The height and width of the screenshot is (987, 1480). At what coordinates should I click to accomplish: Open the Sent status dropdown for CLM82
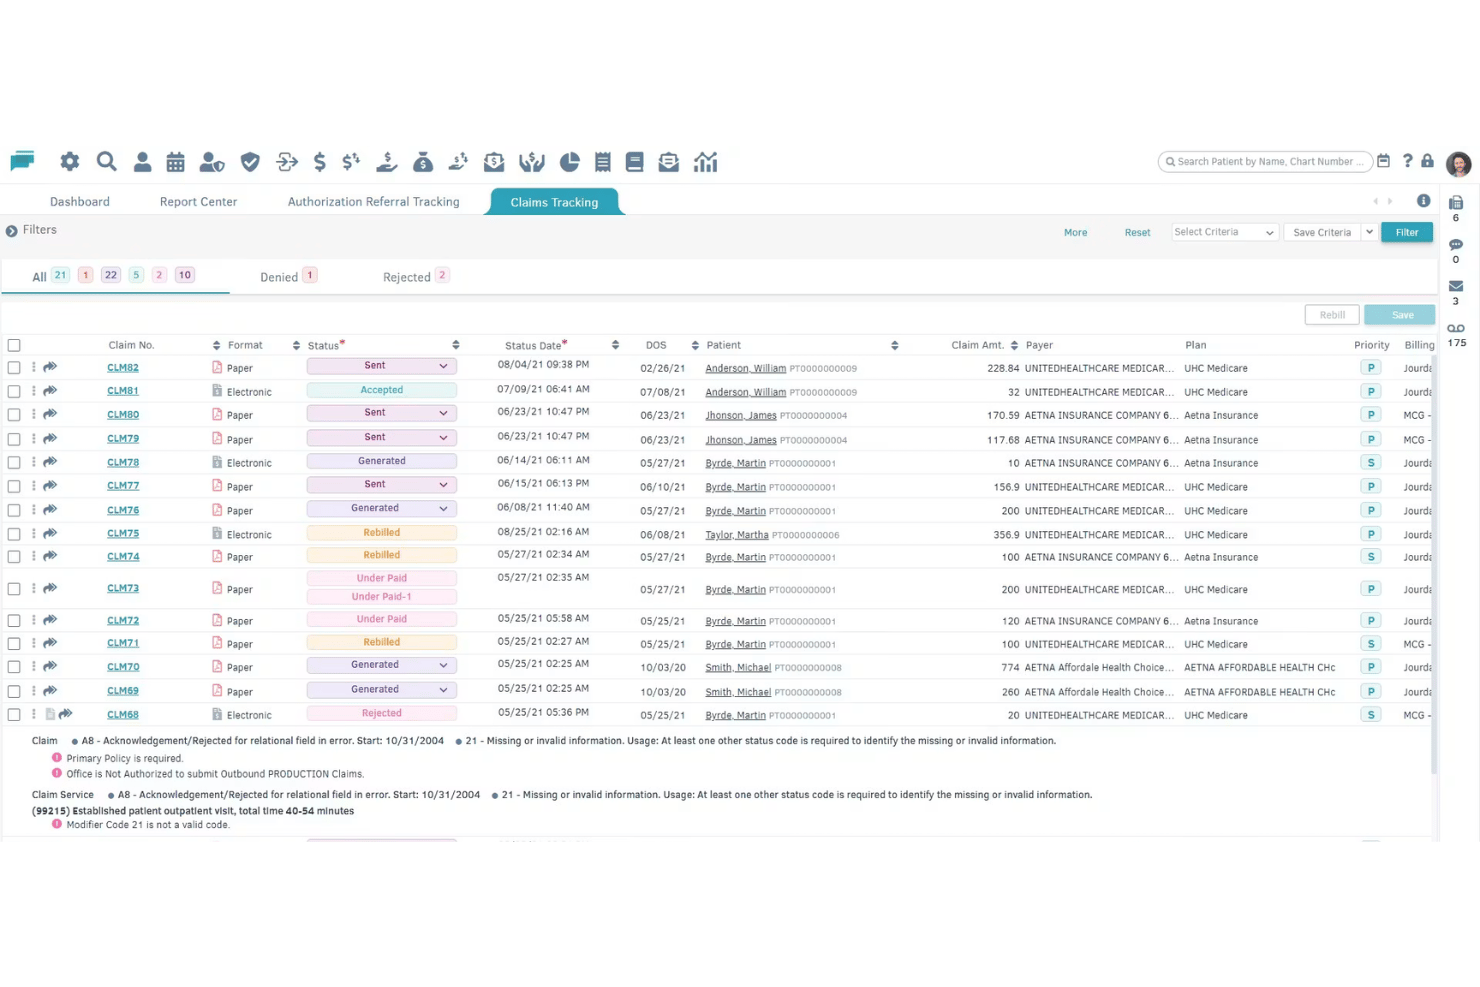pos(382,366)
